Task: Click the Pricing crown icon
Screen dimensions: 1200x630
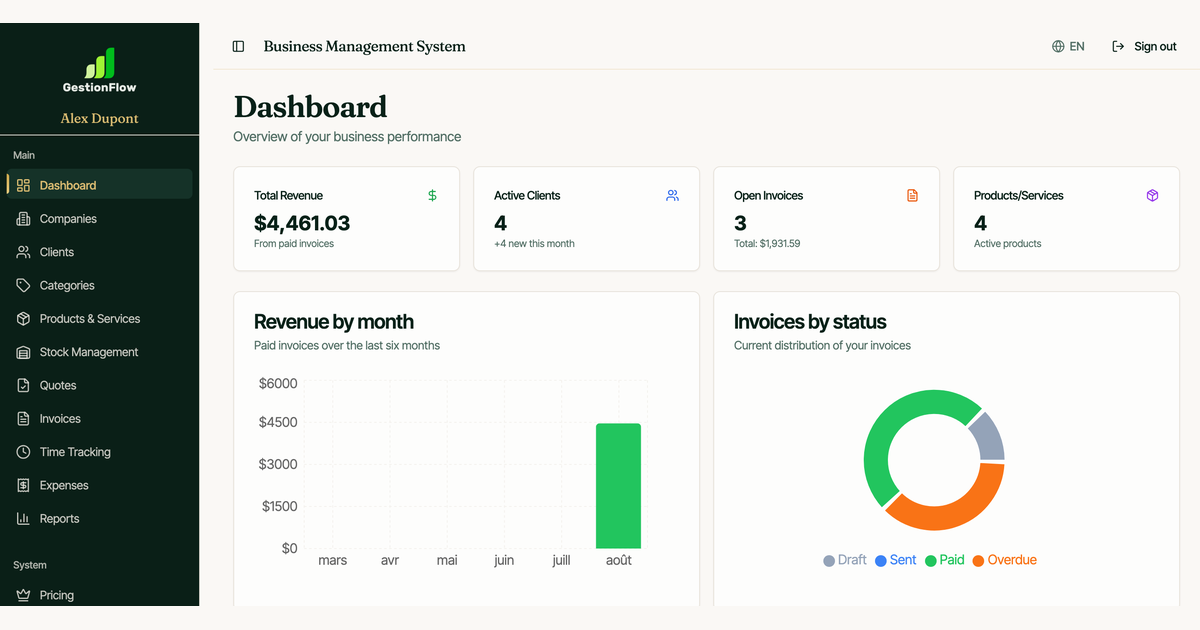Action: (24, 595)
